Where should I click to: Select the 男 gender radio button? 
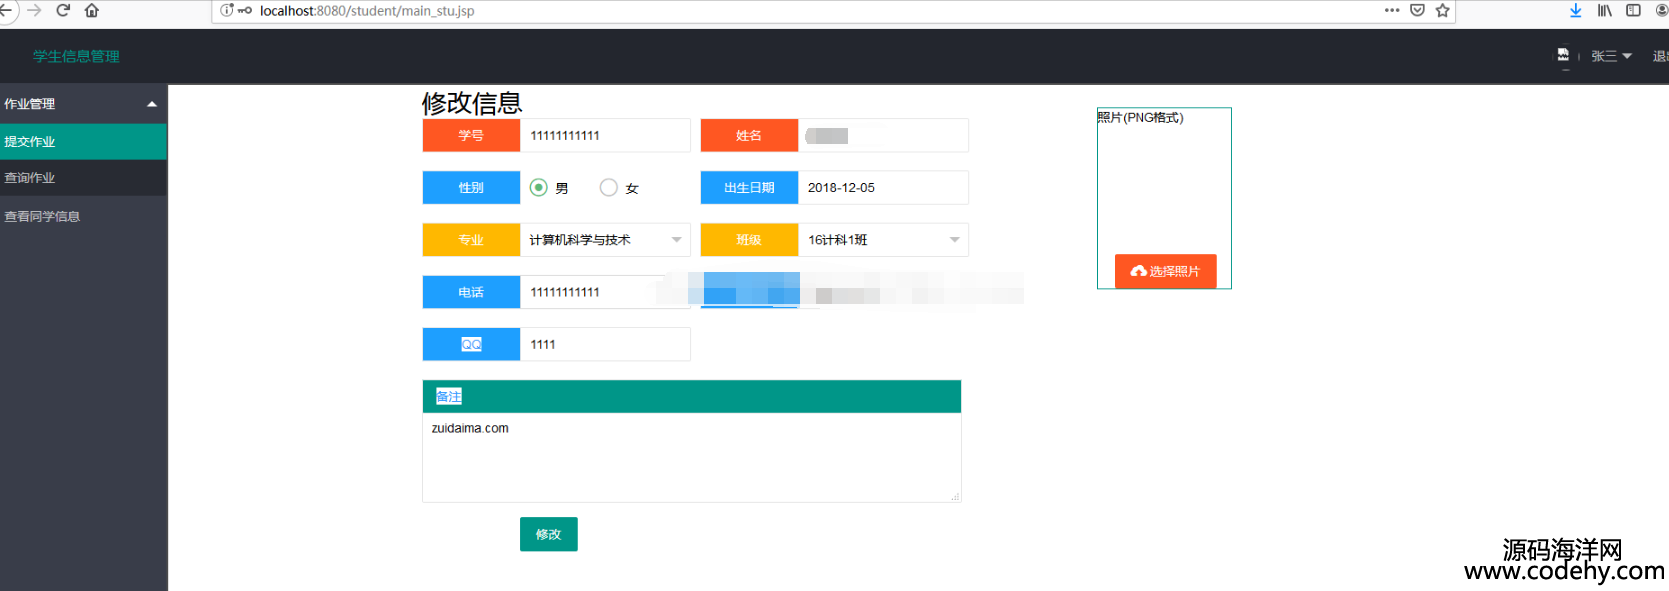pyautogui.click(x=539, y=187)
